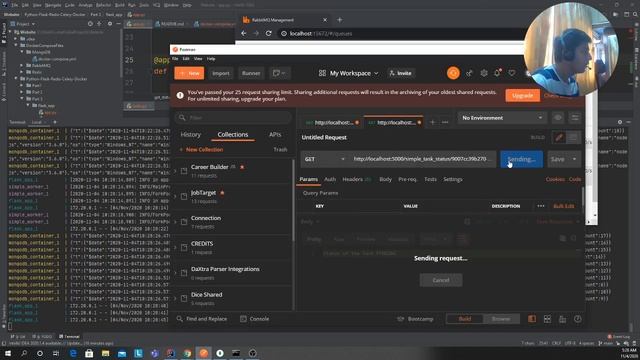Click the Invite button

point(400,73)
